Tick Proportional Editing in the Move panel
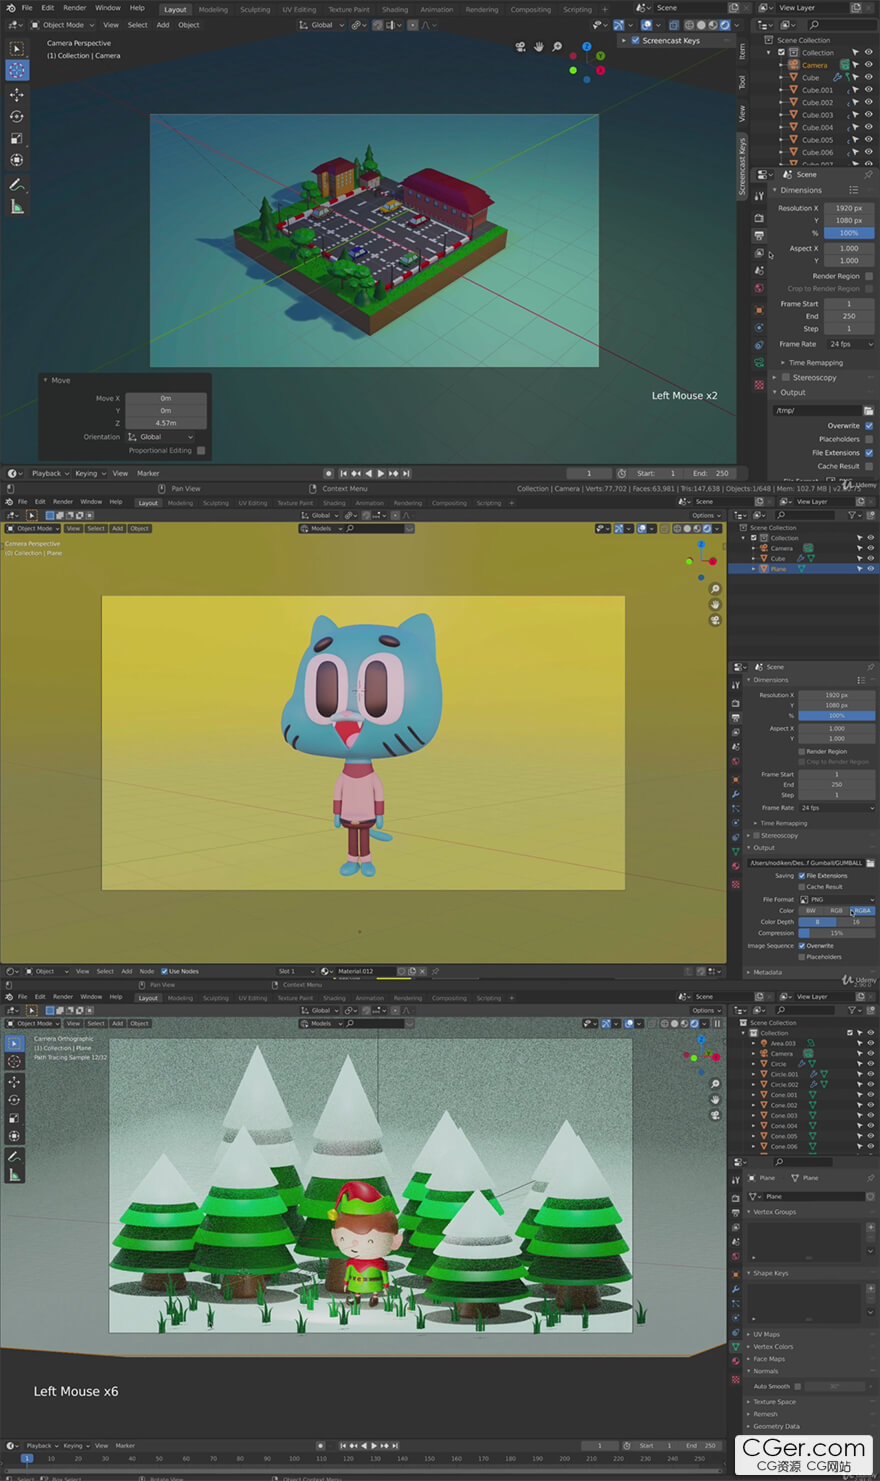 click(201, 450)
